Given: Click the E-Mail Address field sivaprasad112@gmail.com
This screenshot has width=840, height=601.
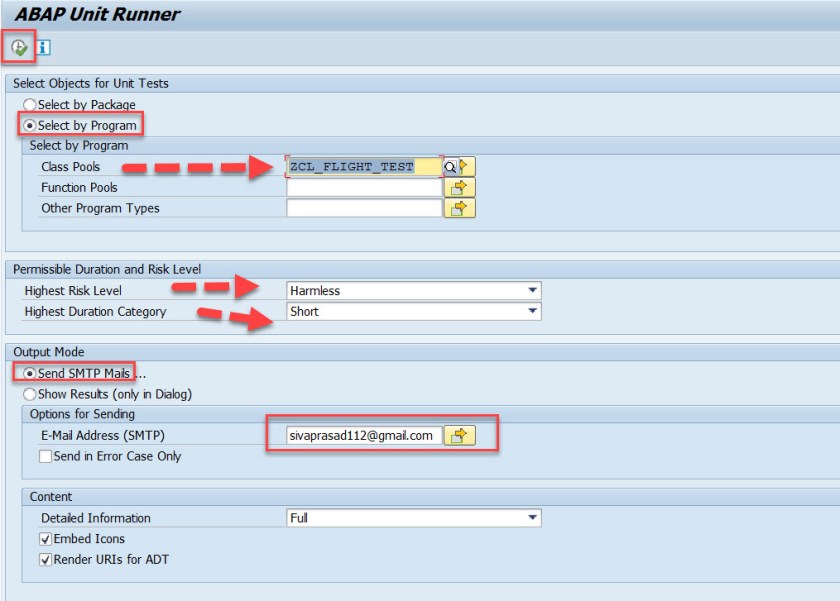Looking at the screenshot, I should [364, 435].
